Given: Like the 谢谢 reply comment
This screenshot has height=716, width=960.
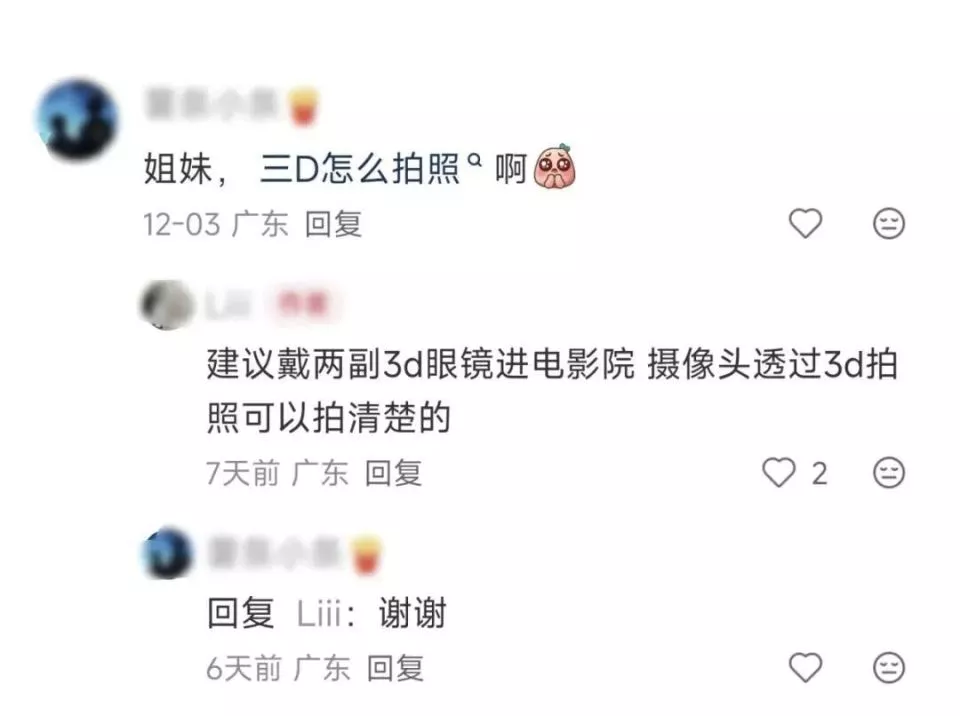Looking at the screenshot, I should [x=805, y=667].
